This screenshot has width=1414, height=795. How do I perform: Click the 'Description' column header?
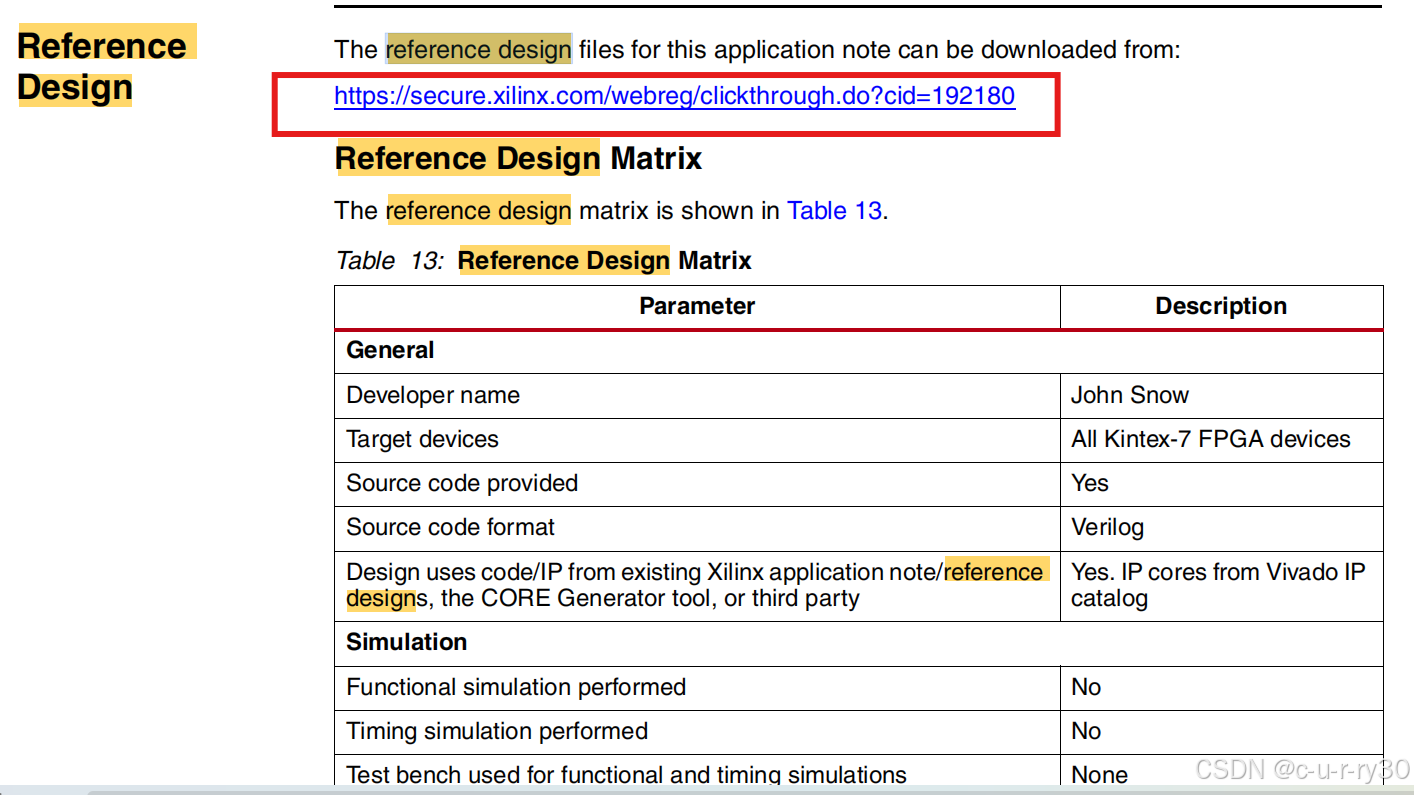[x=1221, y=306]
